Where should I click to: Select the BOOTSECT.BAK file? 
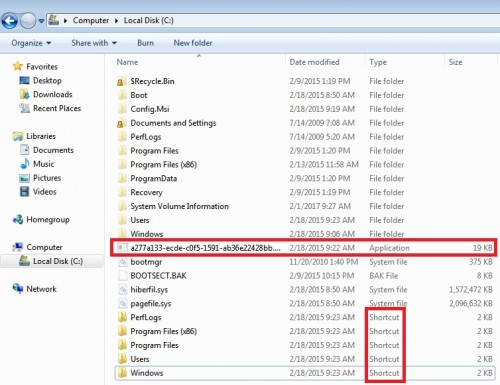pyautogui.click(x=158, y=276)
